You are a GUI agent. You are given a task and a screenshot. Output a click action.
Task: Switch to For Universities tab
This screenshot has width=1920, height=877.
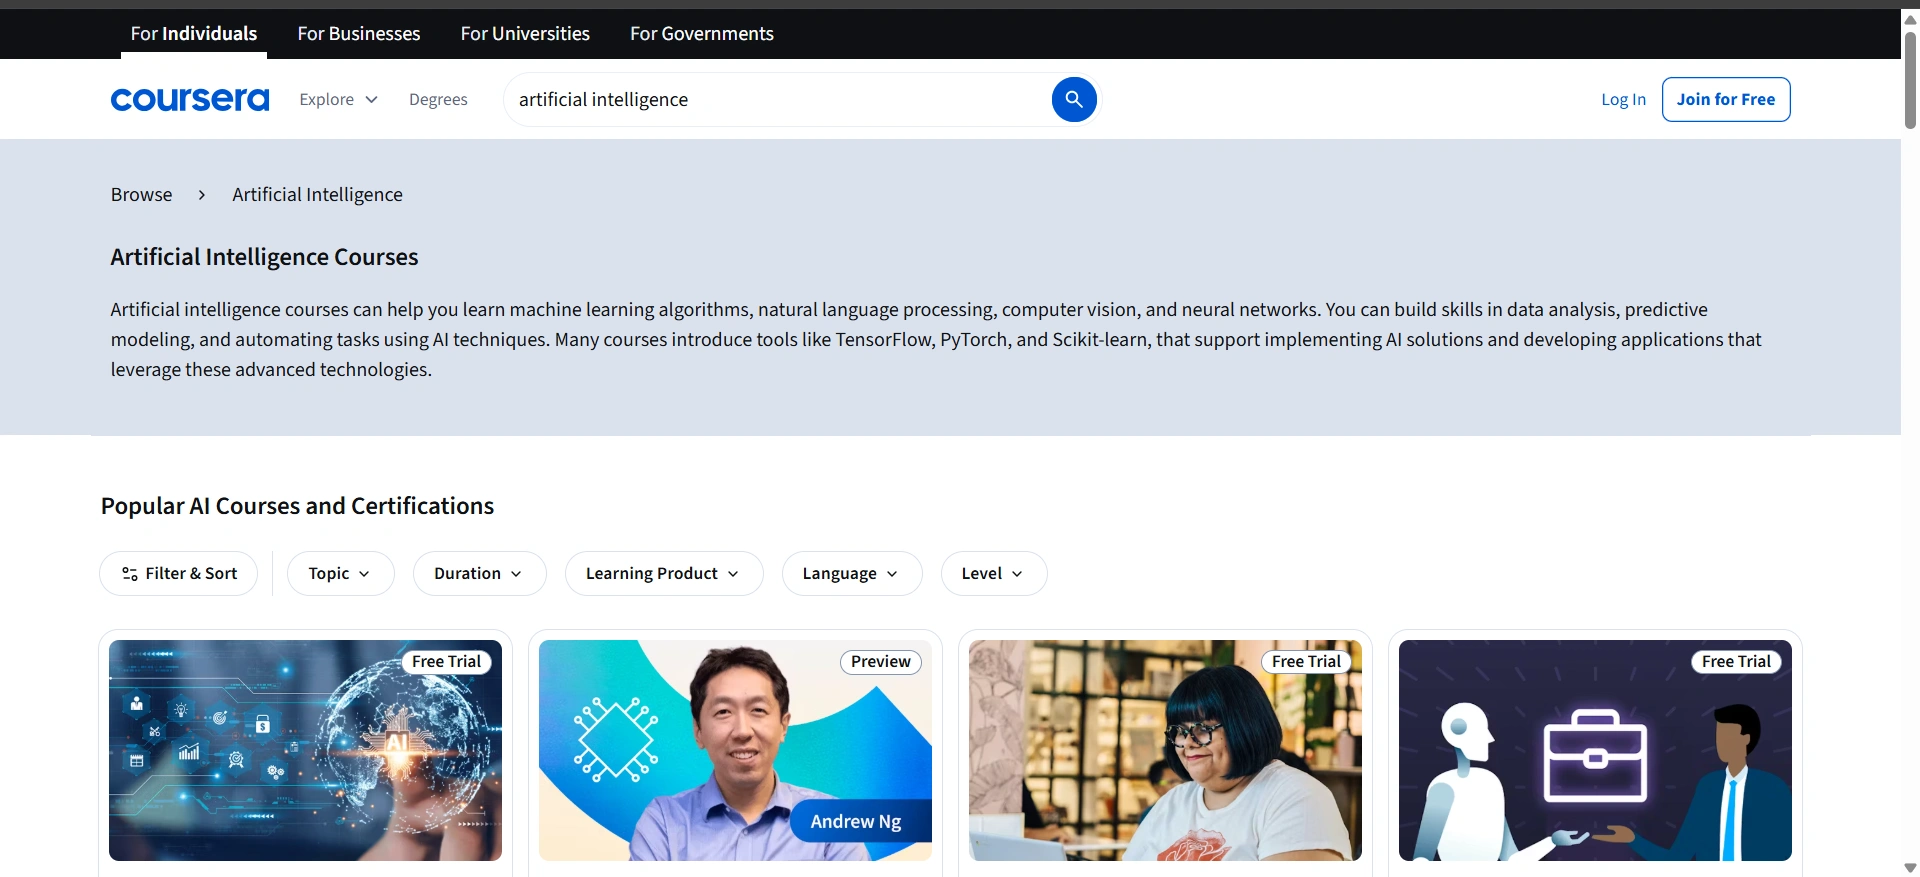point(525,33)
